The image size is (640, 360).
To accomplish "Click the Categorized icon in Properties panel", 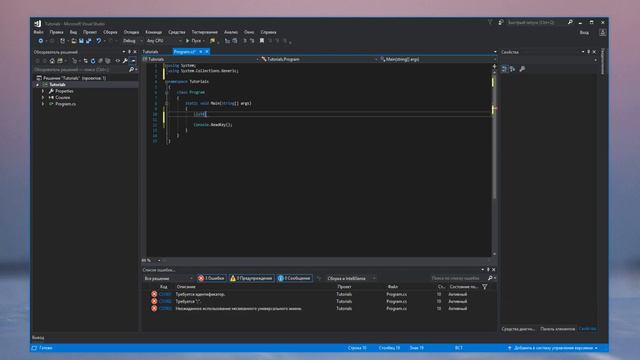I will [504, 69].
